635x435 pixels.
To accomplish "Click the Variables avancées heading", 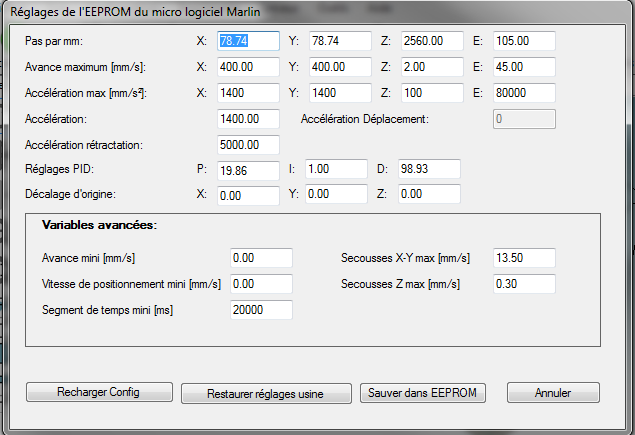I will pos(99,225).
